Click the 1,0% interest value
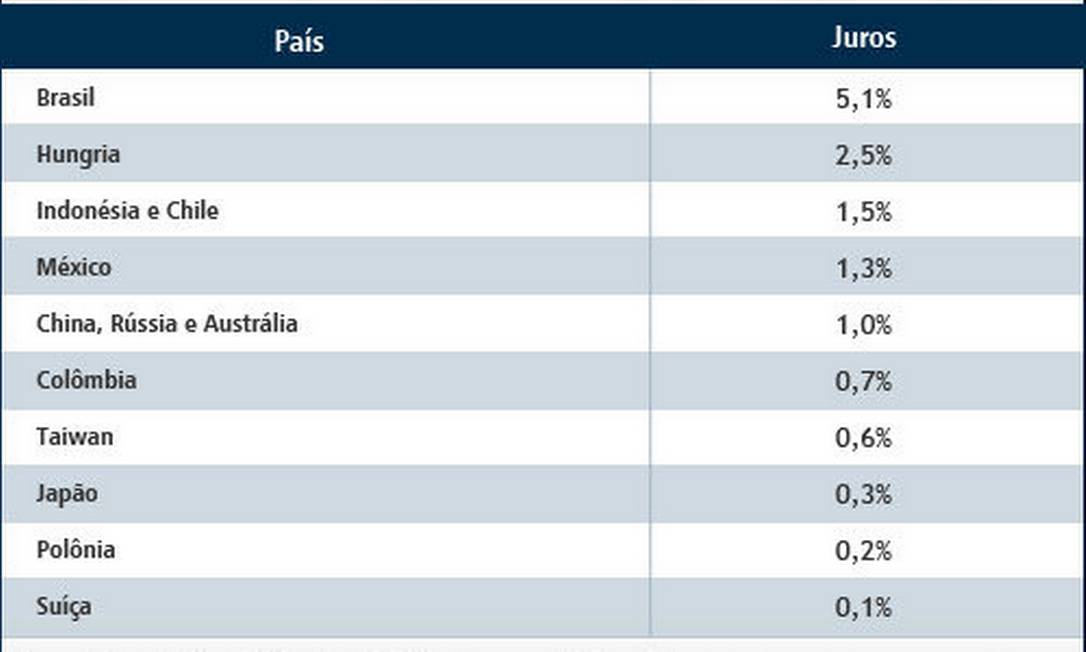Viewport: 1086px width, 652px height. click(864, 325)
